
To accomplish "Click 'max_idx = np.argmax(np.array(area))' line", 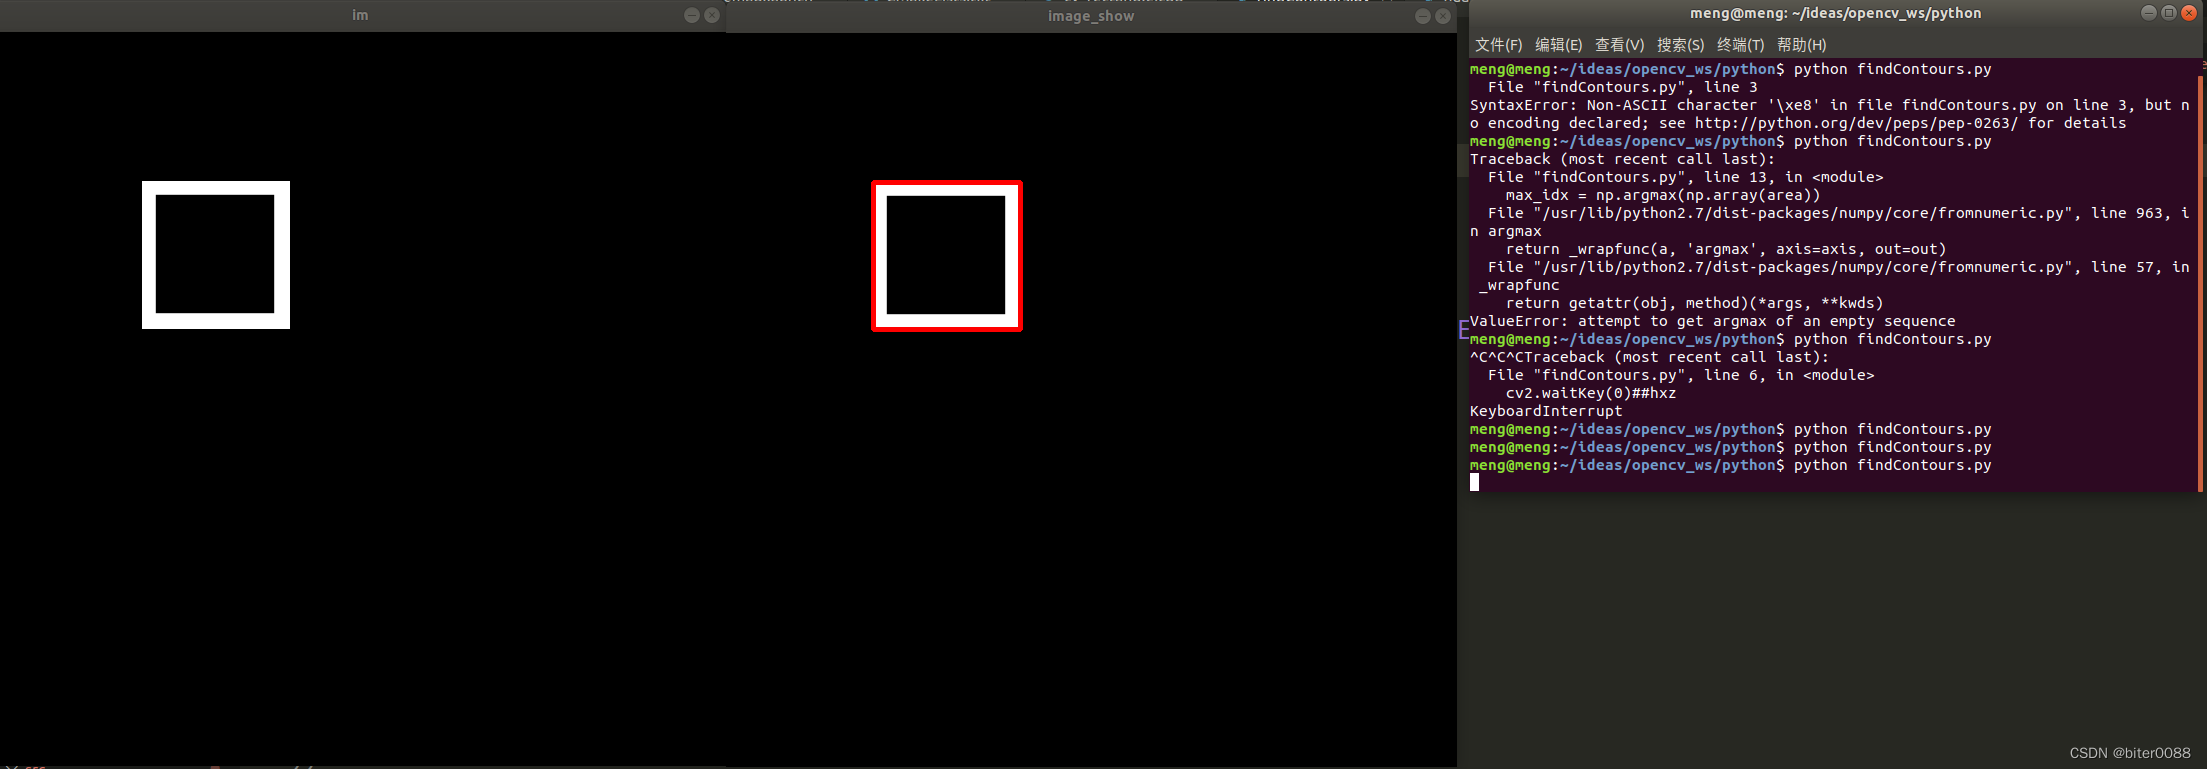I will point(1663,195).
